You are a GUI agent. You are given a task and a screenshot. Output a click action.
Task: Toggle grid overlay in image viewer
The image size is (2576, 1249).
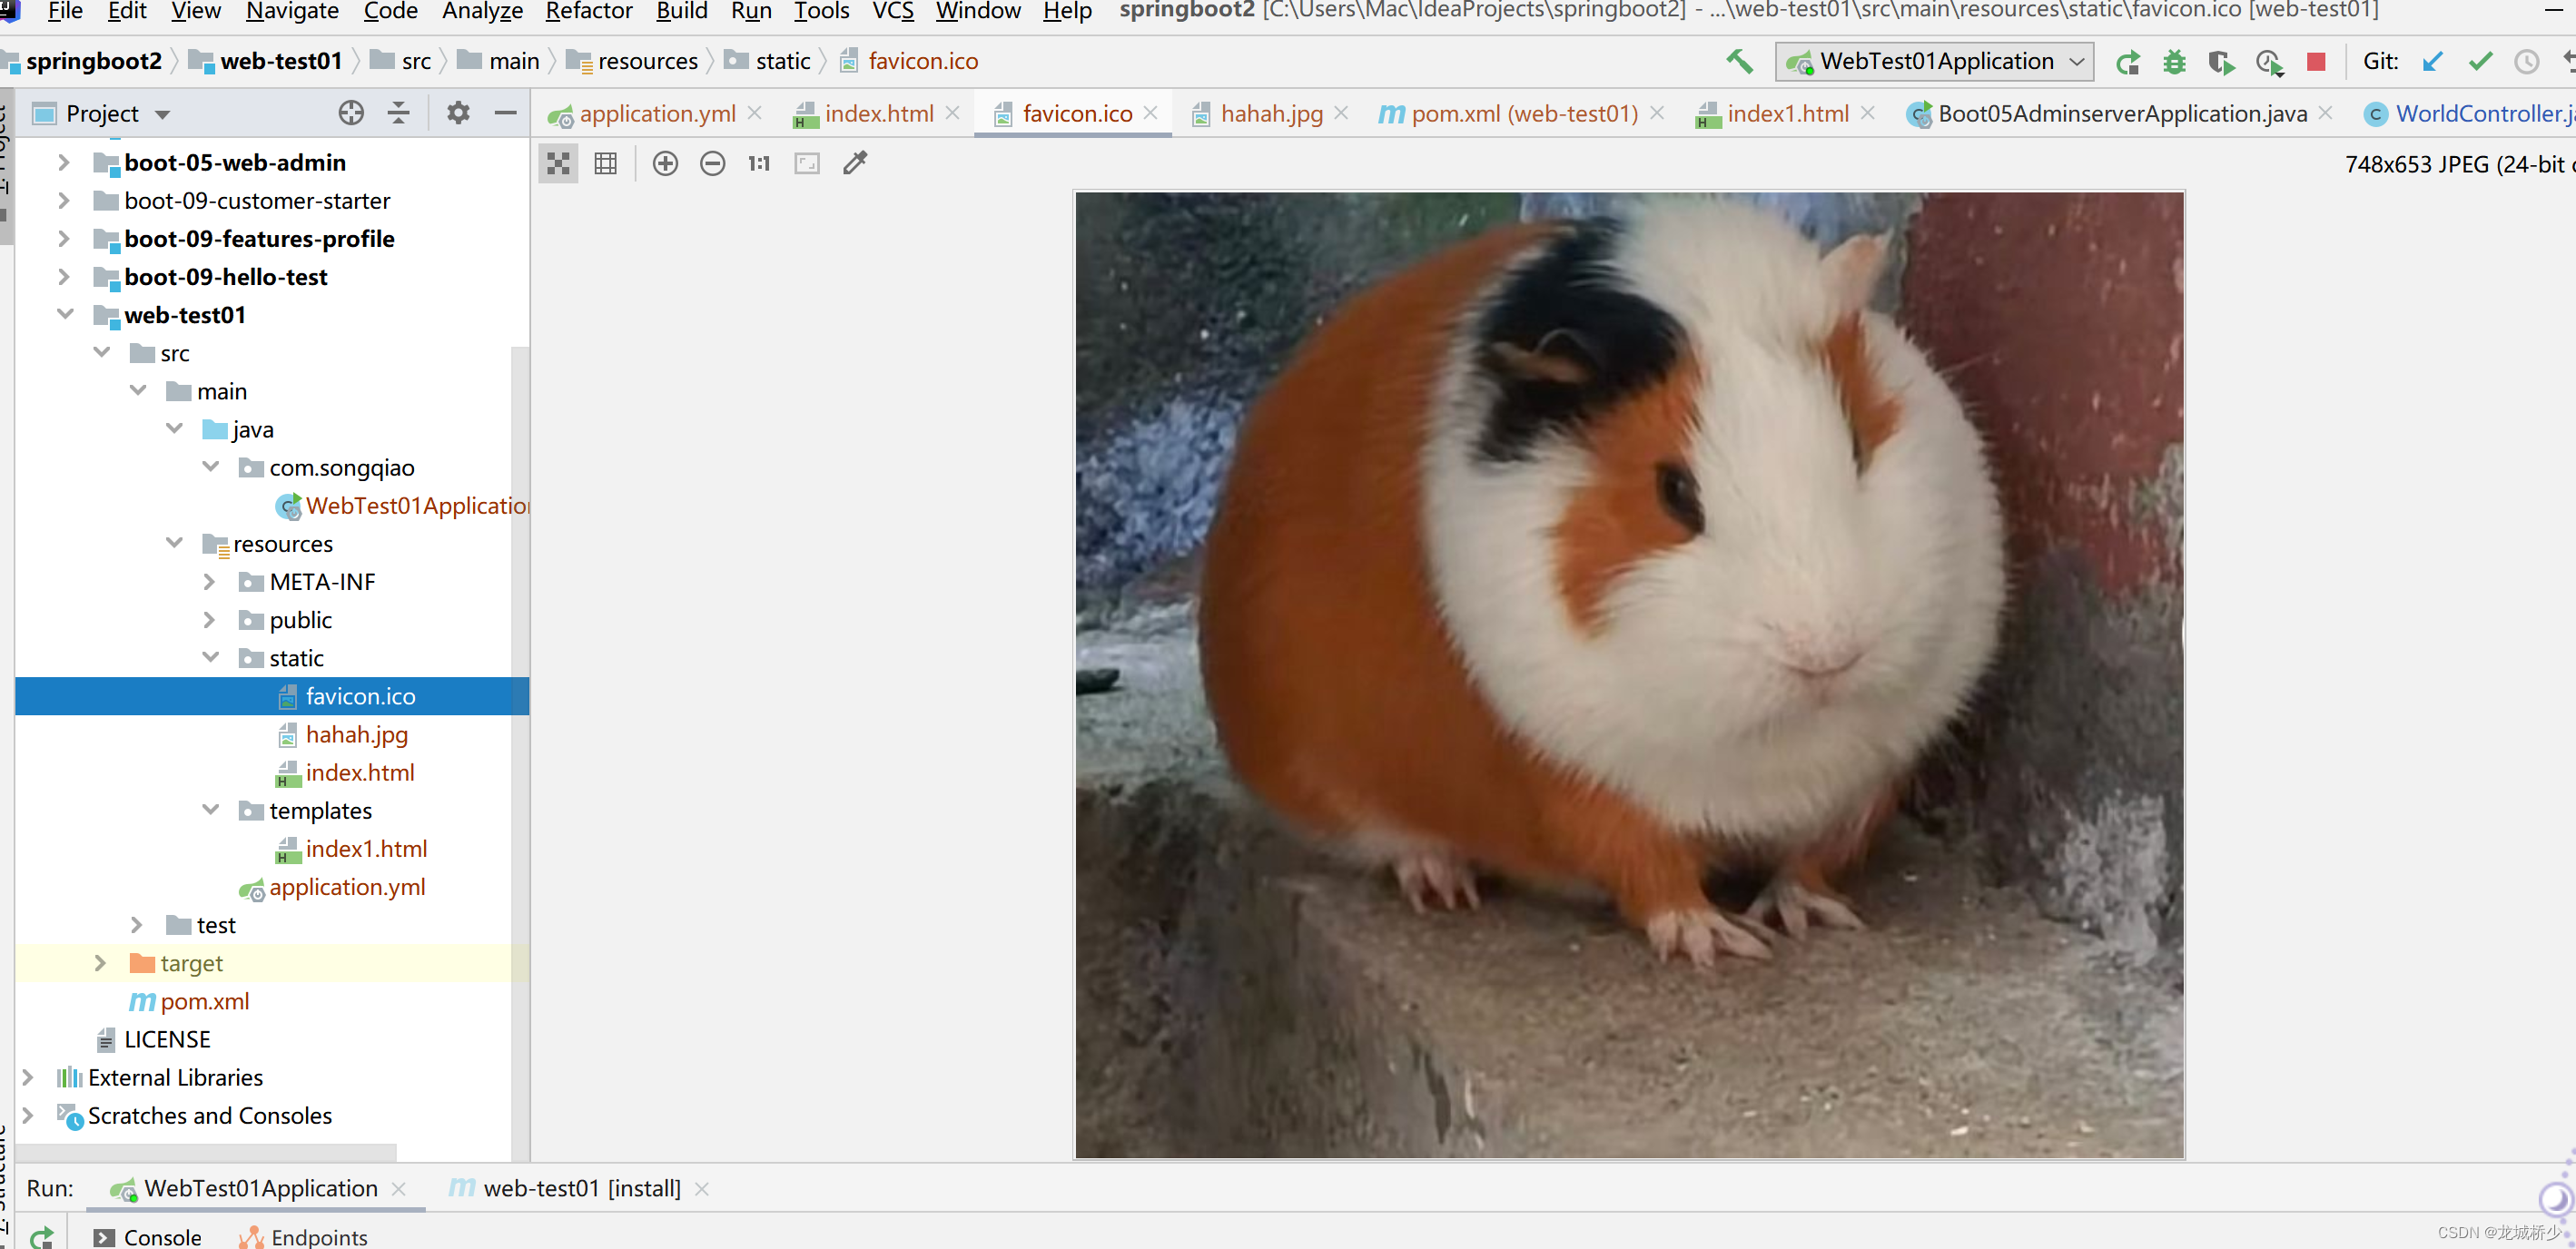click(x=606, y=164)
